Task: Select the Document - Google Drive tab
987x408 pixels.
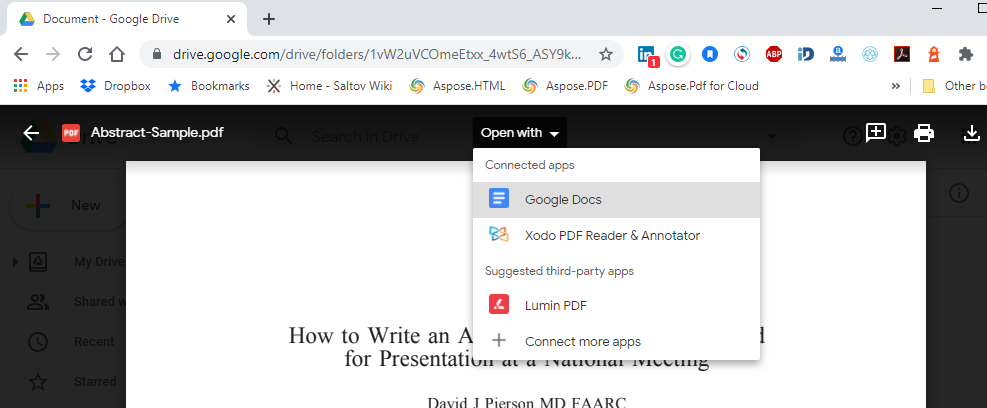Action: [127, 19]
